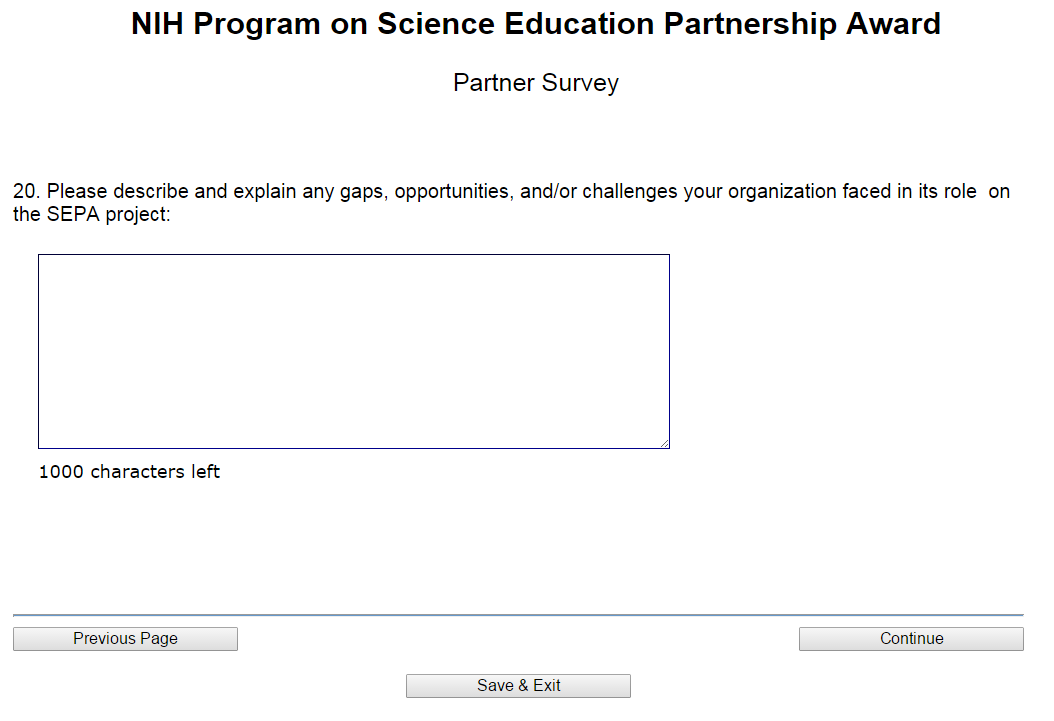Screen dimensions: 1054x721
Task: Click the 'Partner Survey' subtitle
Action: coord(535,83)
